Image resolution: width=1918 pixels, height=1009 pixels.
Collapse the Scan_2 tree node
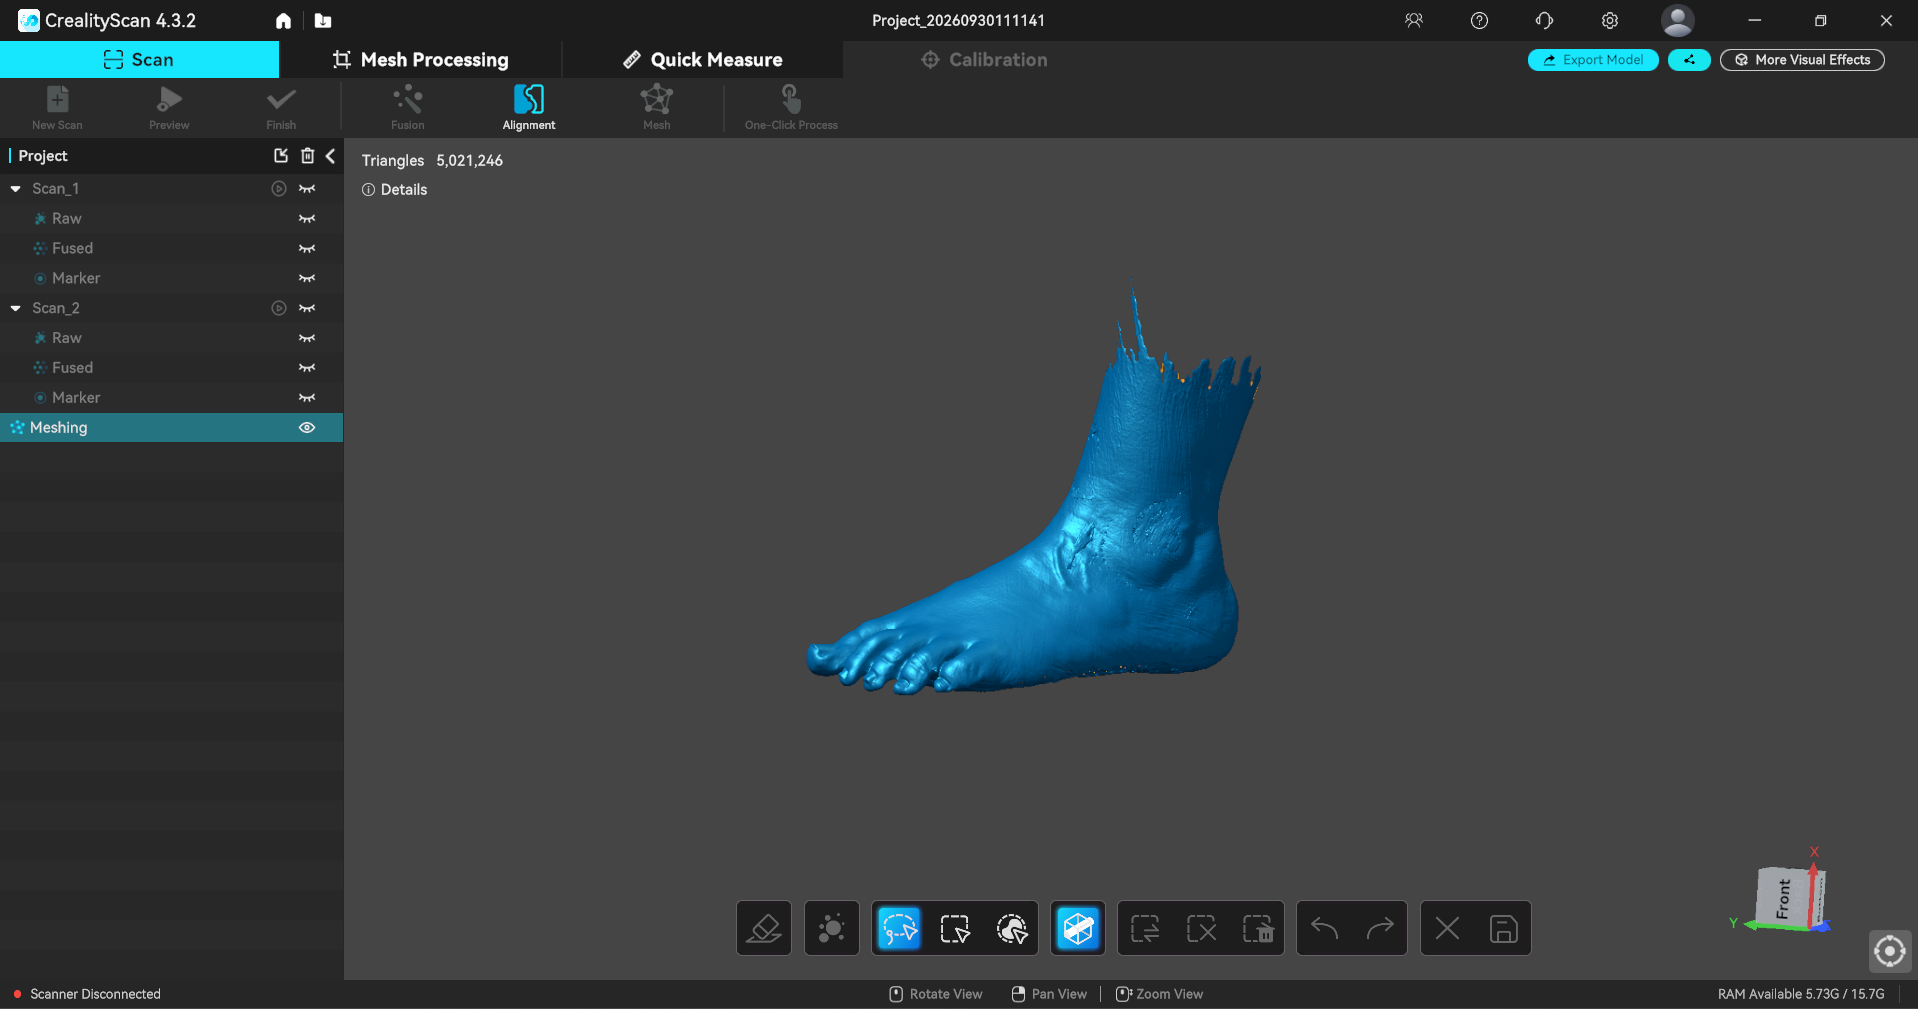tap(15, 308)
